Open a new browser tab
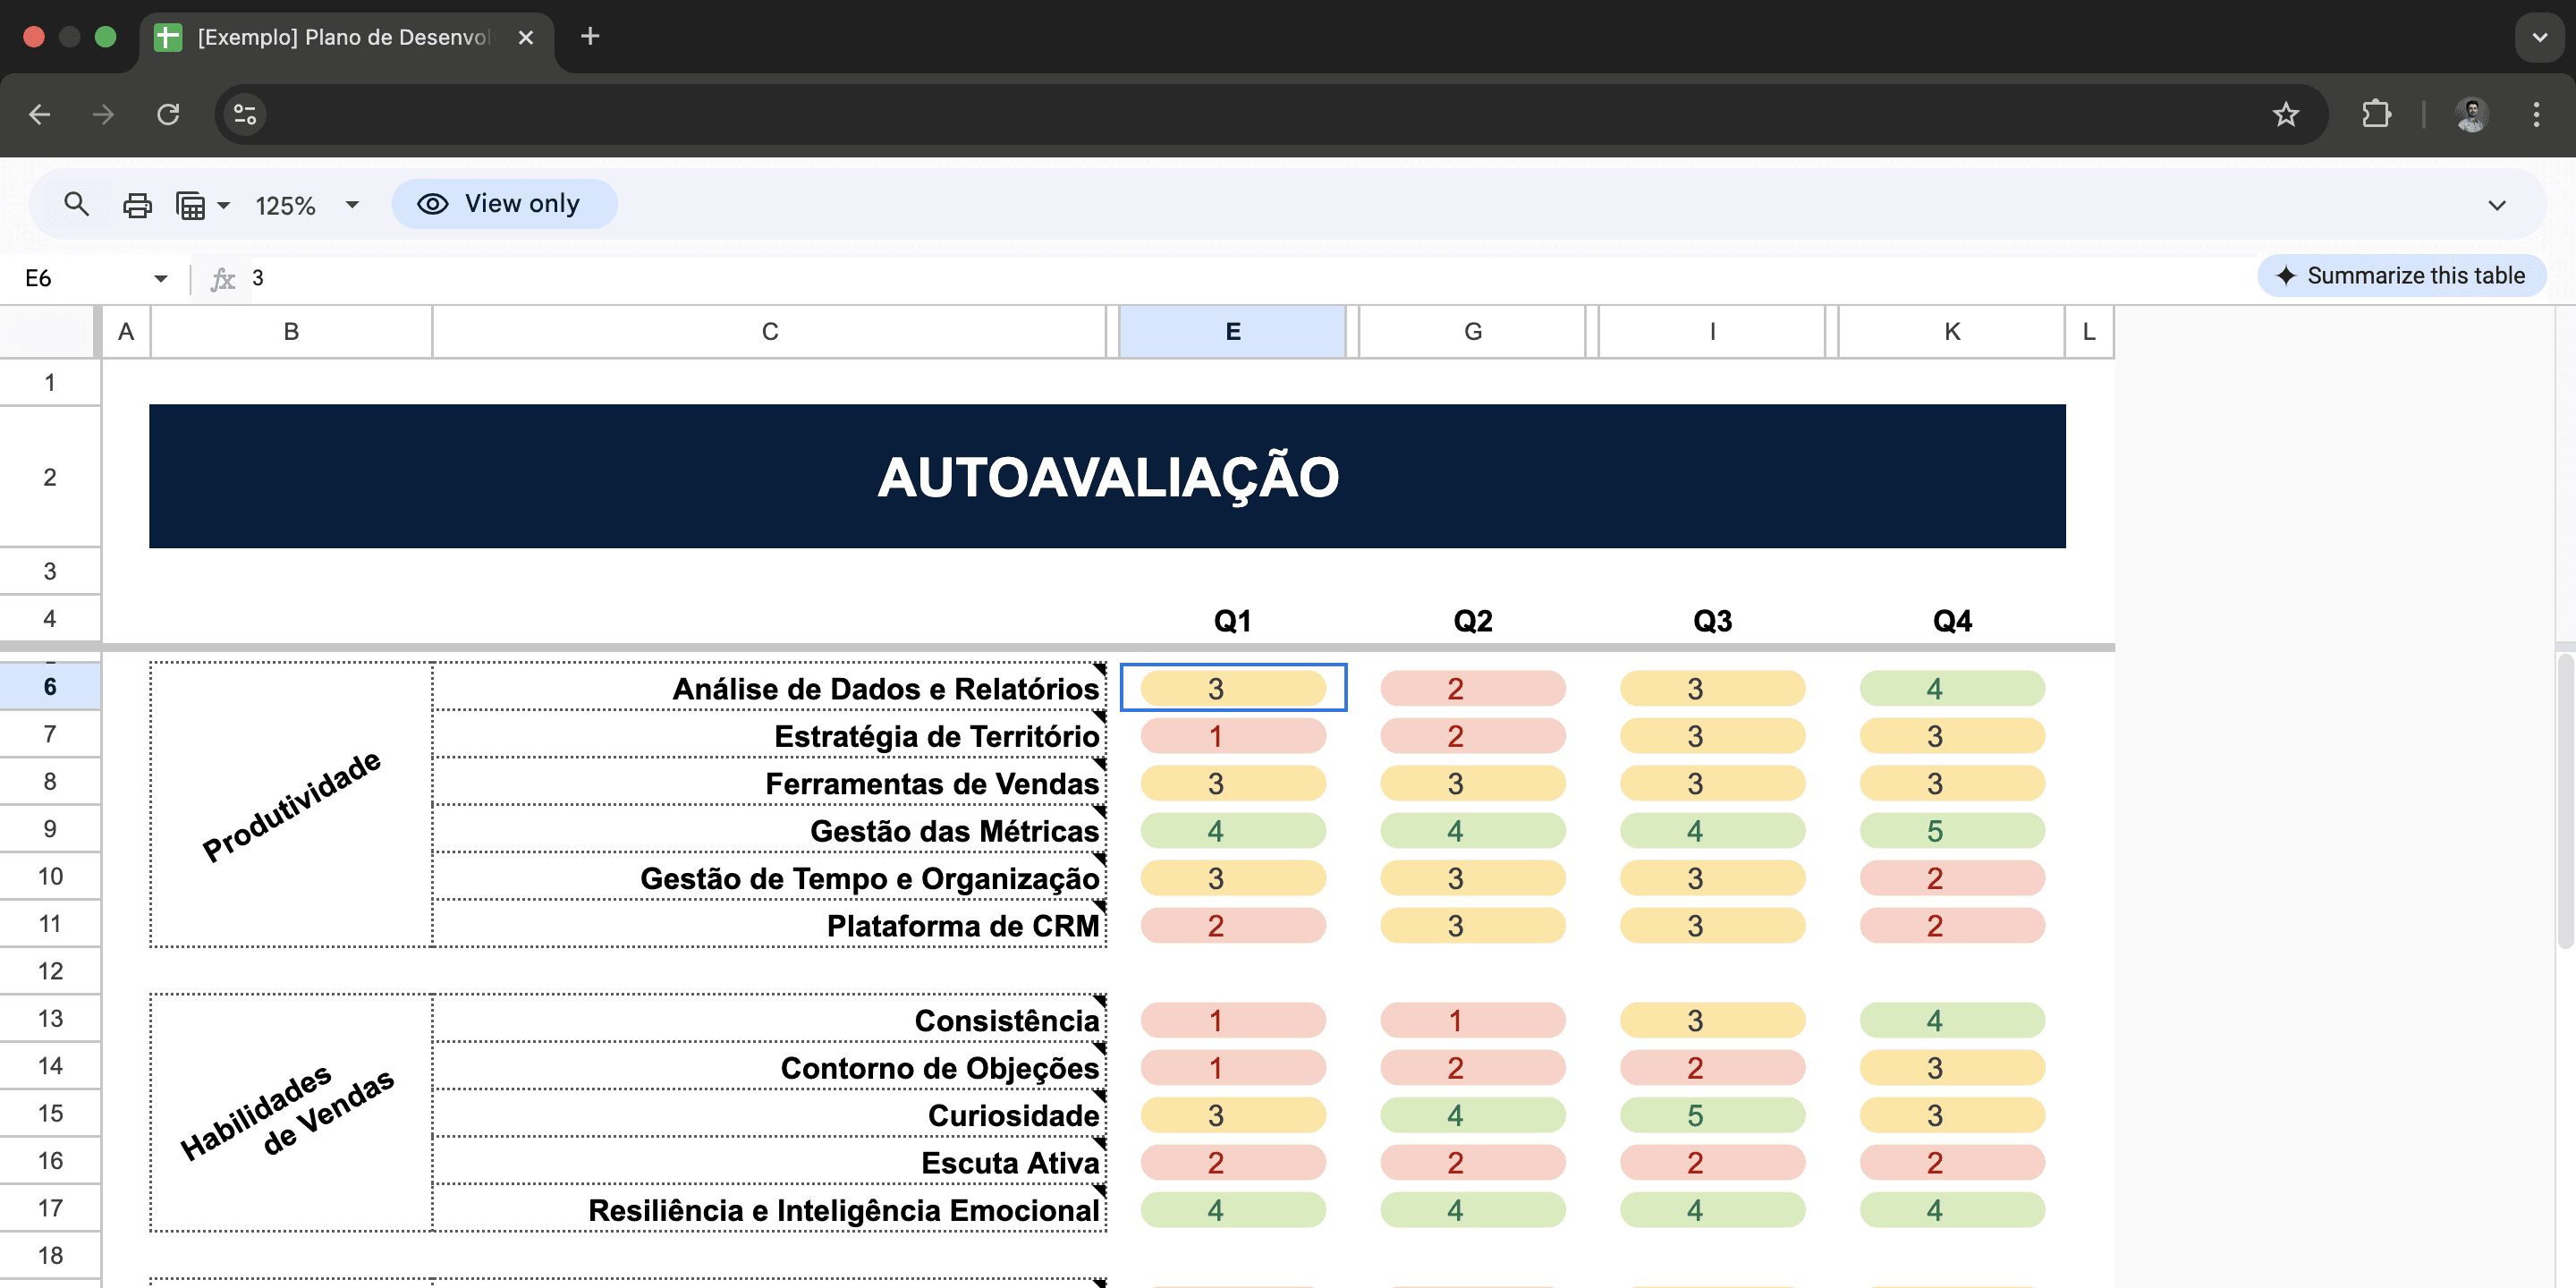Image resolution: width=2576 pixels, height=1288 pixels. (x=590, y=37)
